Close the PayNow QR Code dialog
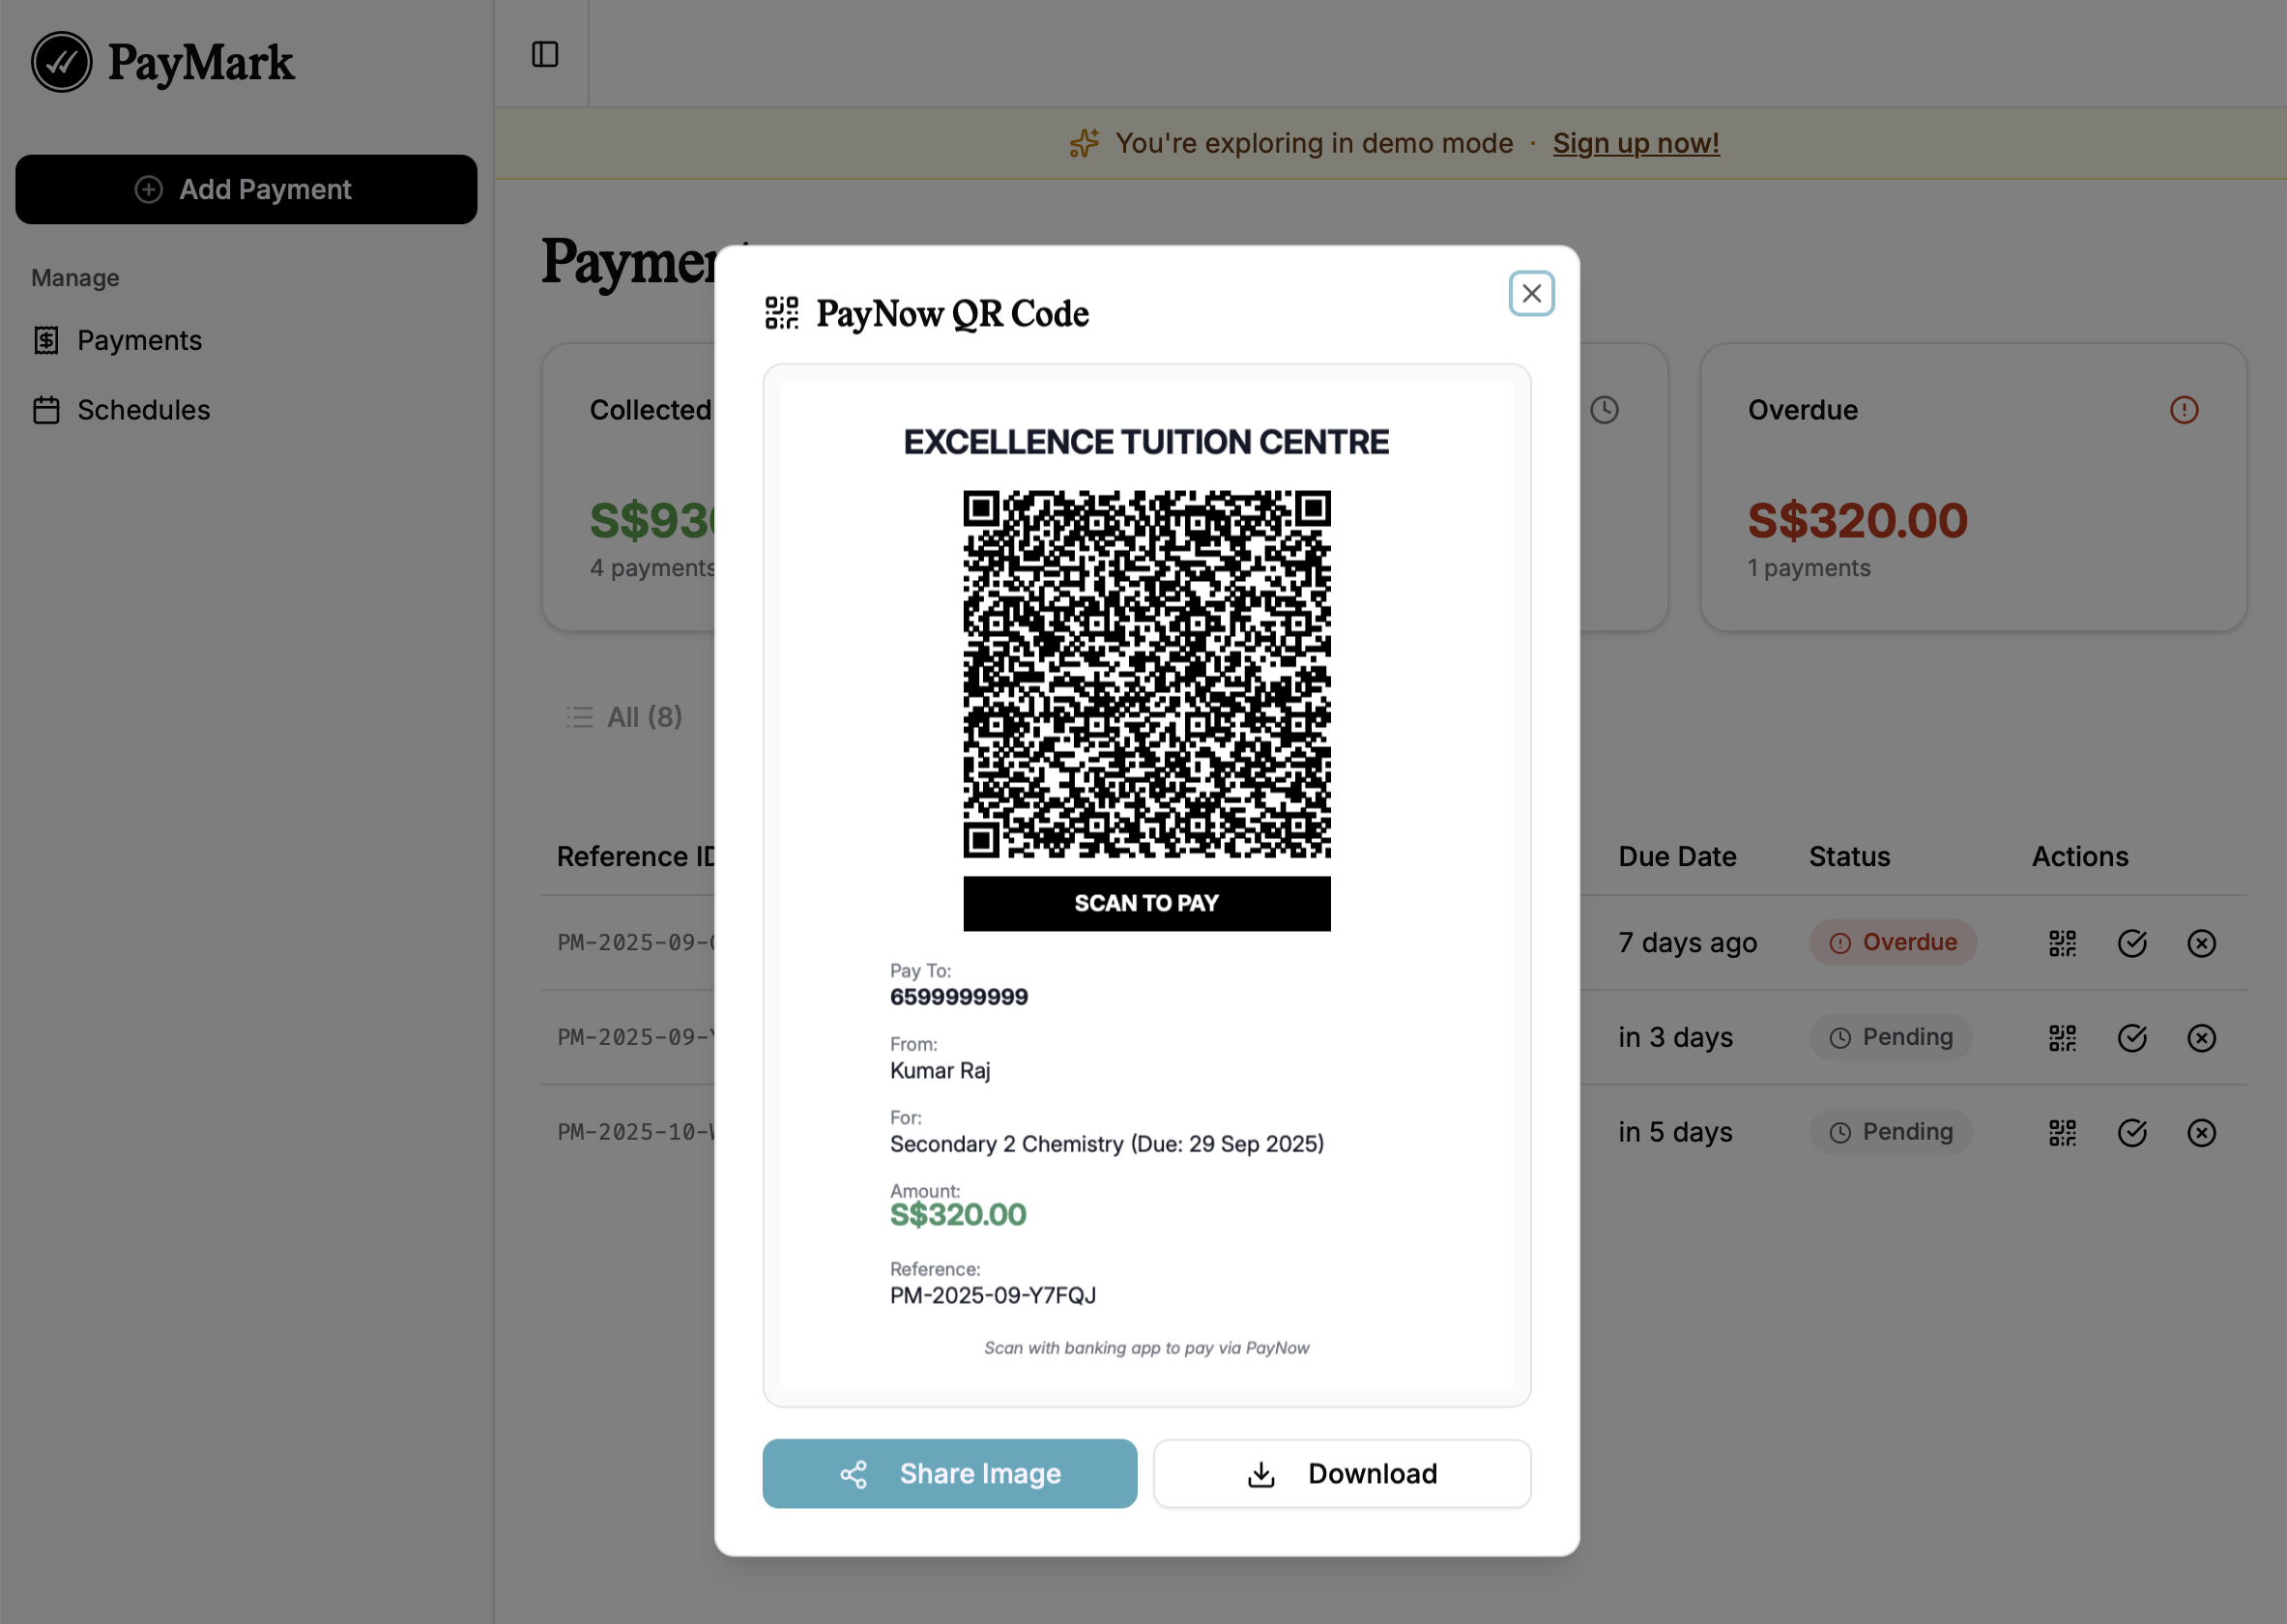 [x=1531, y=293]
